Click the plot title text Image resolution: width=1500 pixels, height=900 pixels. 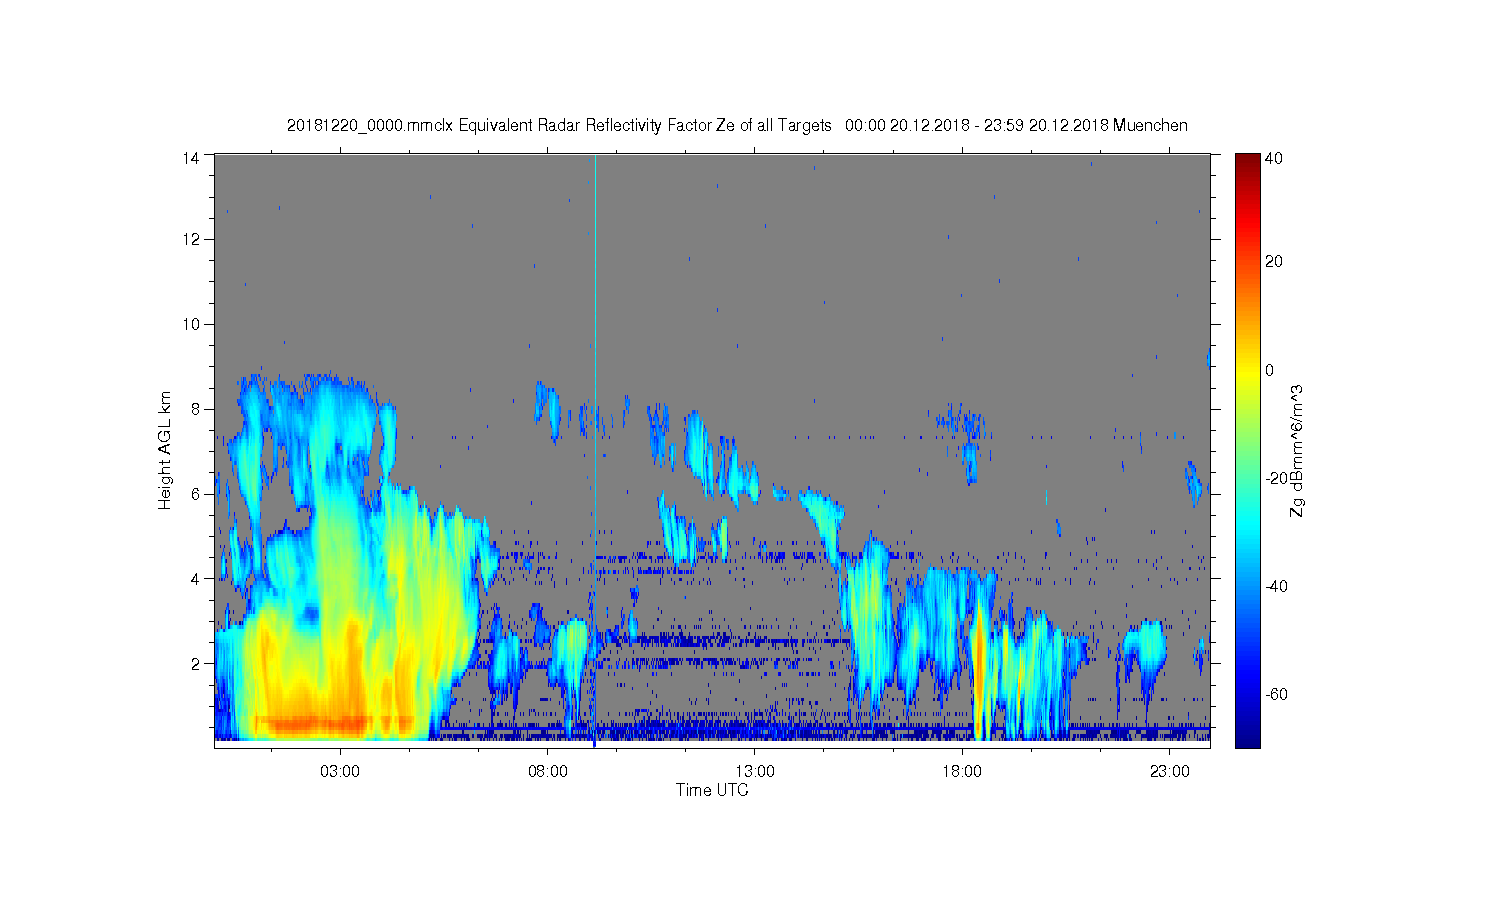(737, 125)
